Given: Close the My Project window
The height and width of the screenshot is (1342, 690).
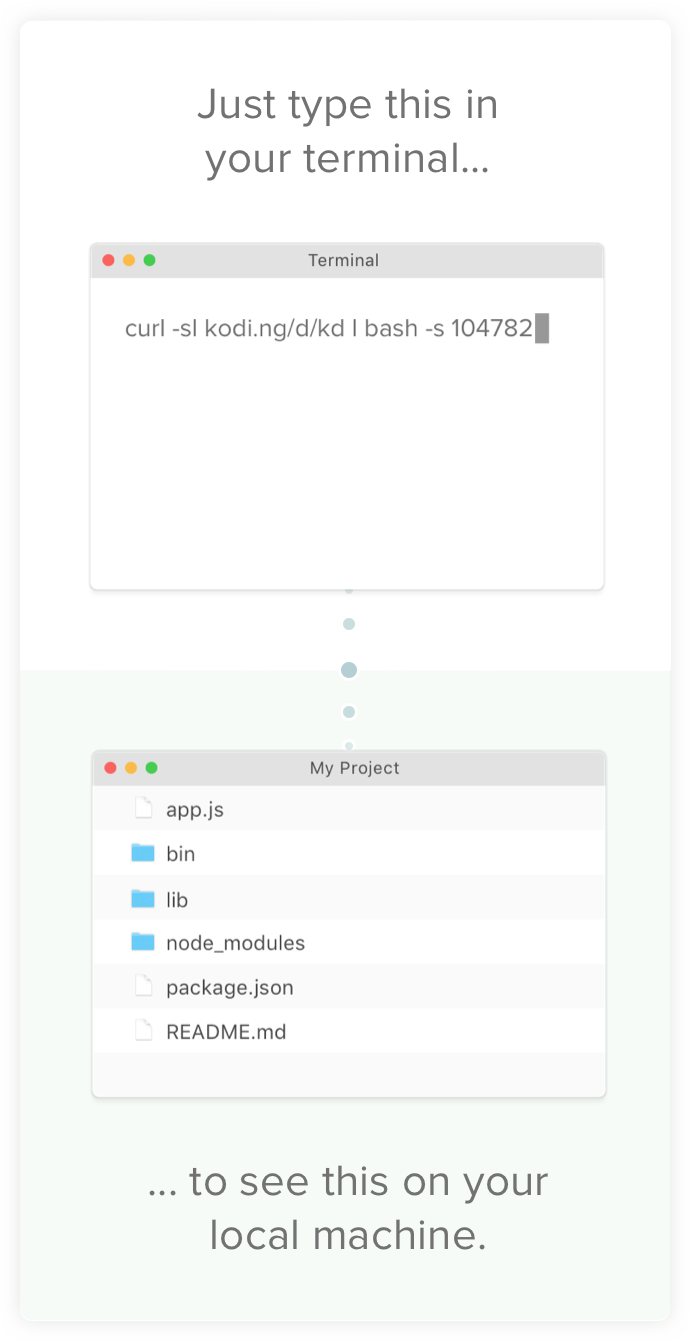Looking at the screenshot, I should [x=111, y=768].
